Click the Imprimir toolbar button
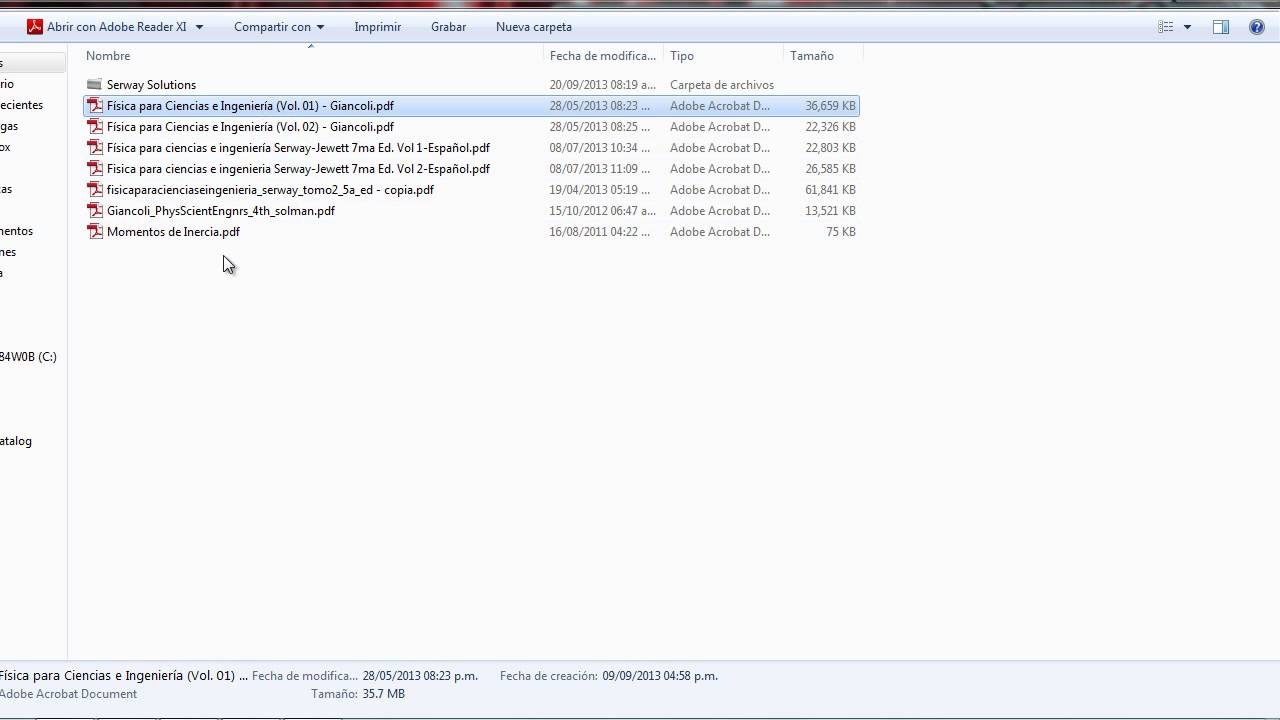 378,27
